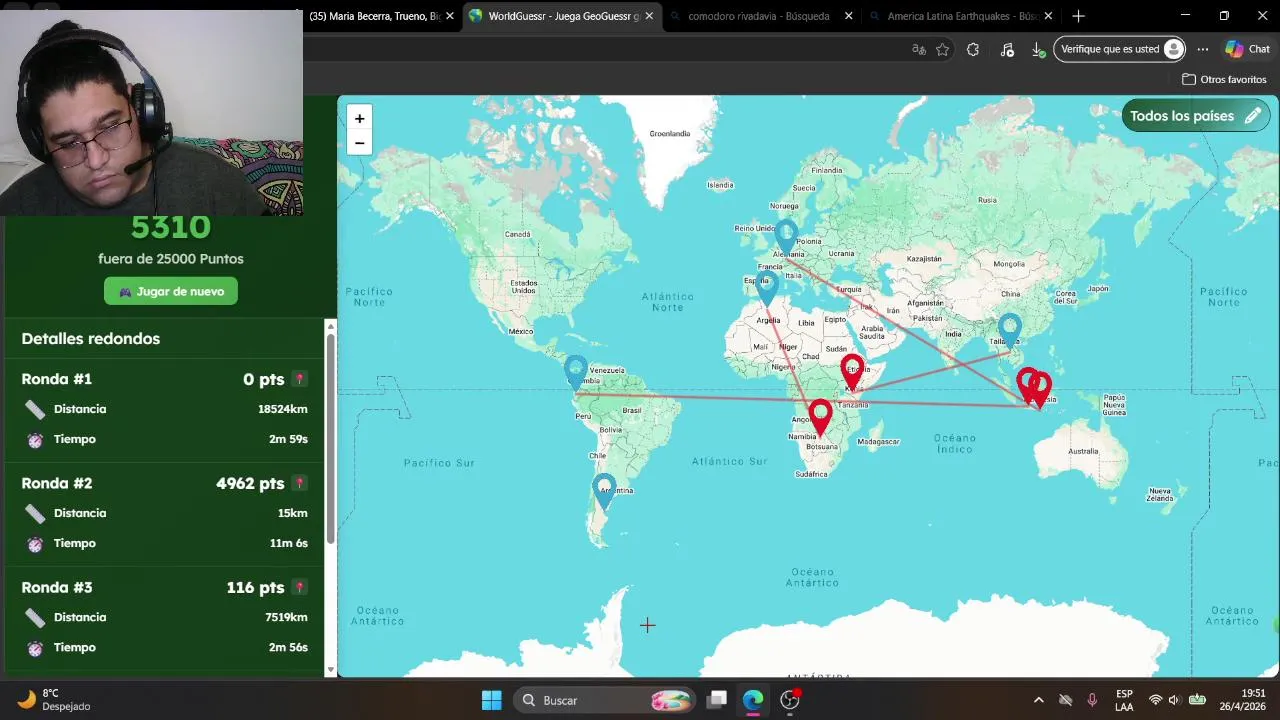Click the Detalles redondos heading
The image size is (1280, 720).
91,338
